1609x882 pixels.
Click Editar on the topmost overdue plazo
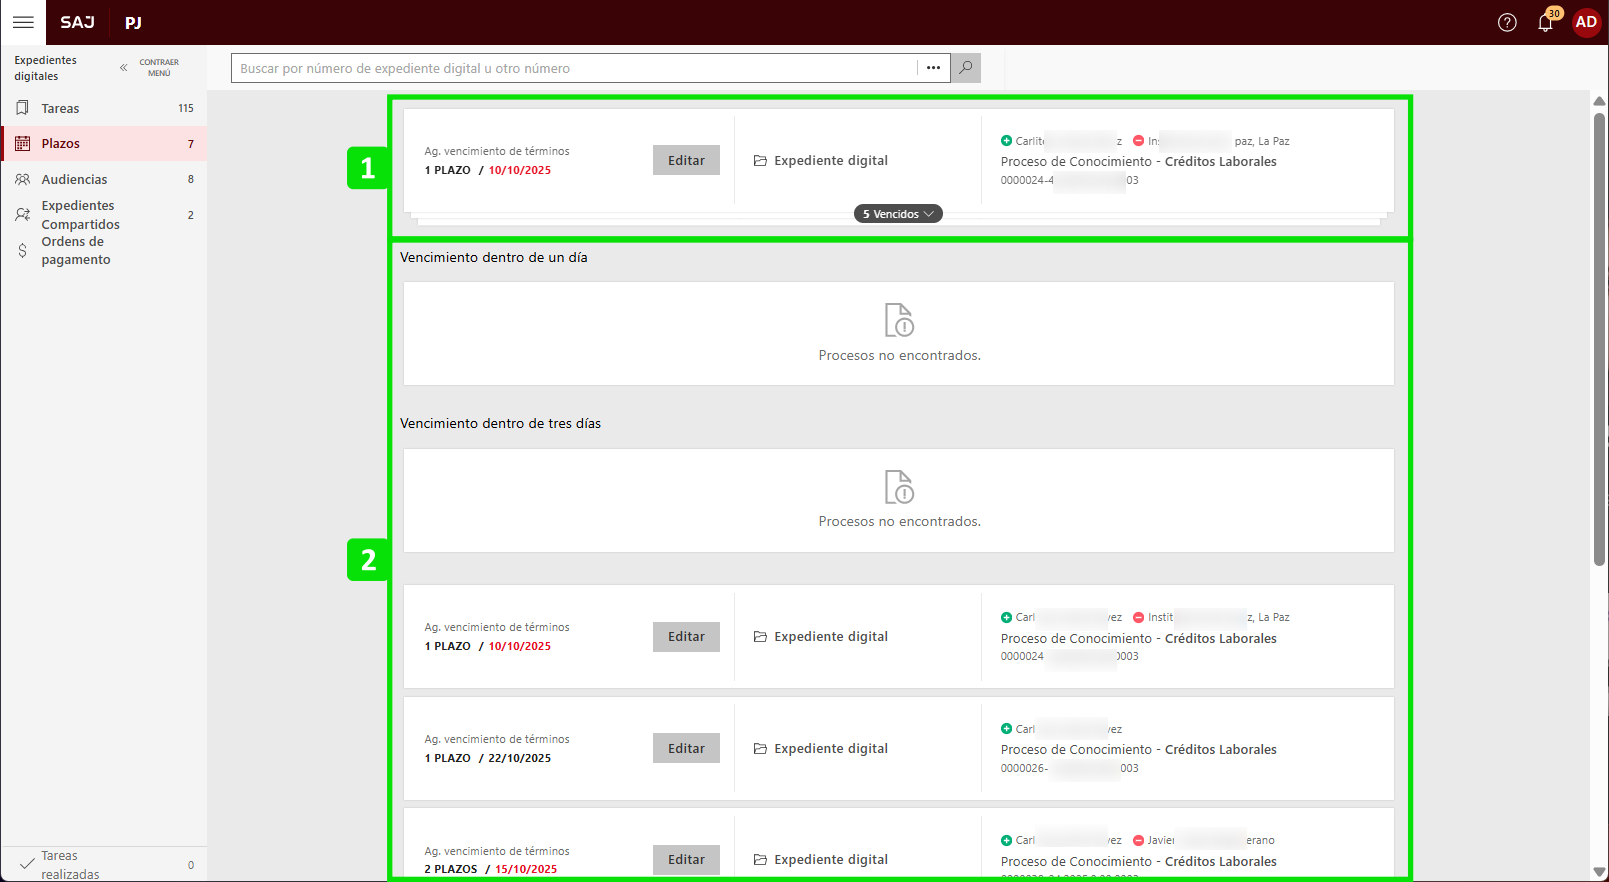[686, 160]
